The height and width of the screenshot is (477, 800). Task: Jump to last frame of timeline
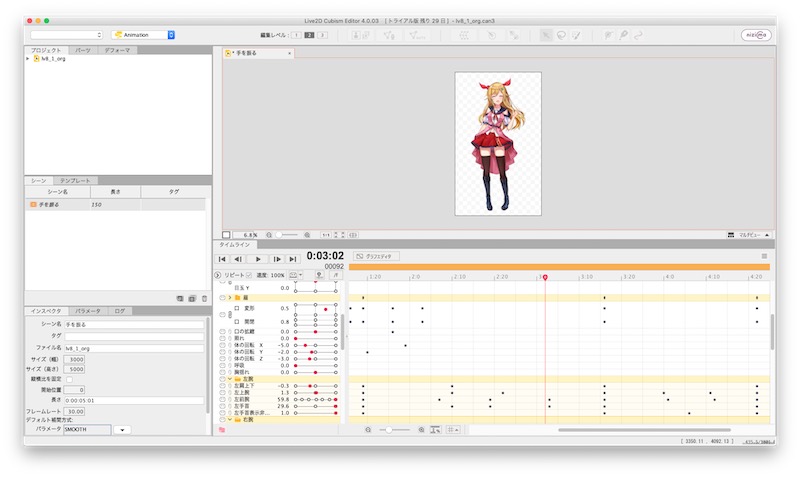pyautogui.click(x=293, y=259)
